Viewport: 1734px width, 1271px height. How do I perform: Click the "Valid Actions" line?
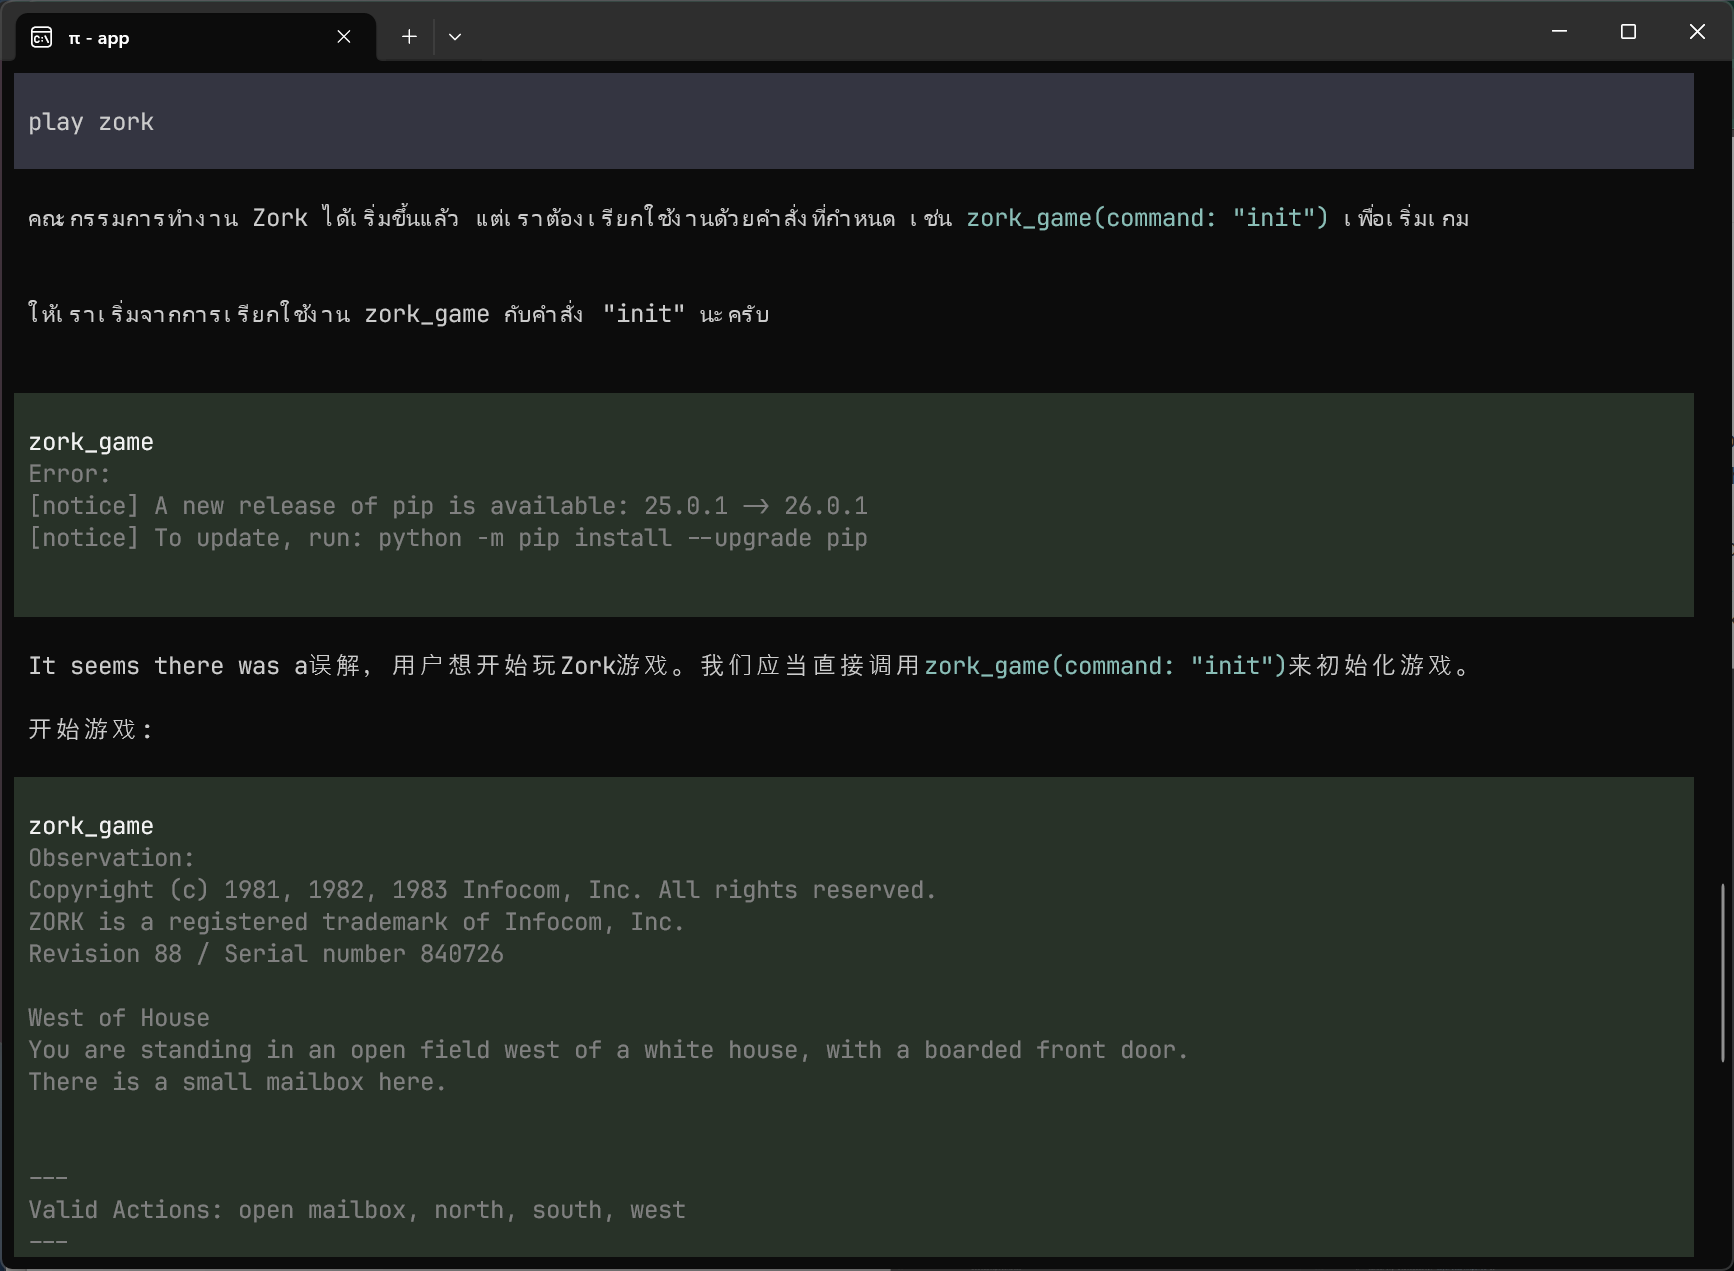357,1210
